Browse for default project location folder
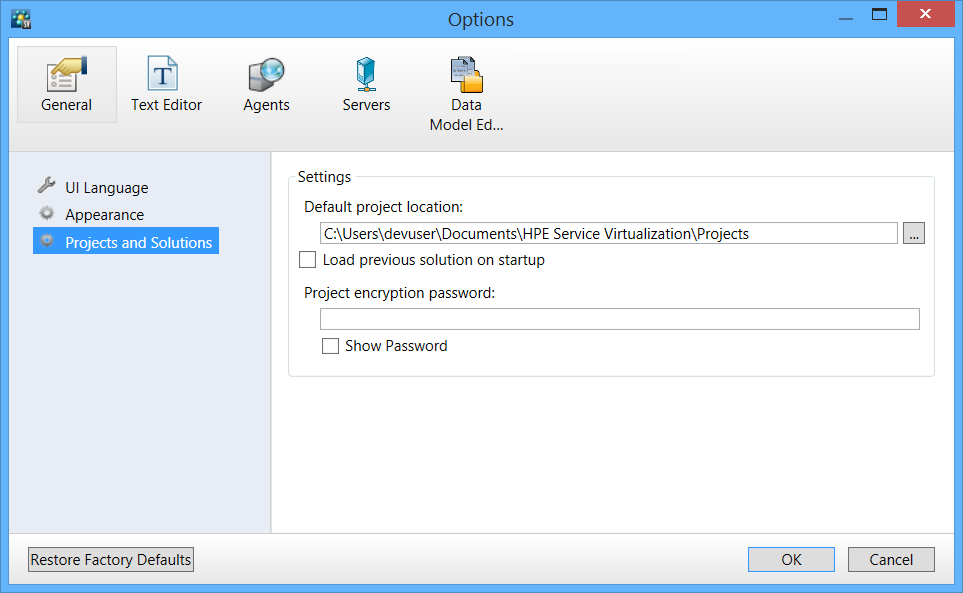 pyautogui.click(x=914, y=233)
